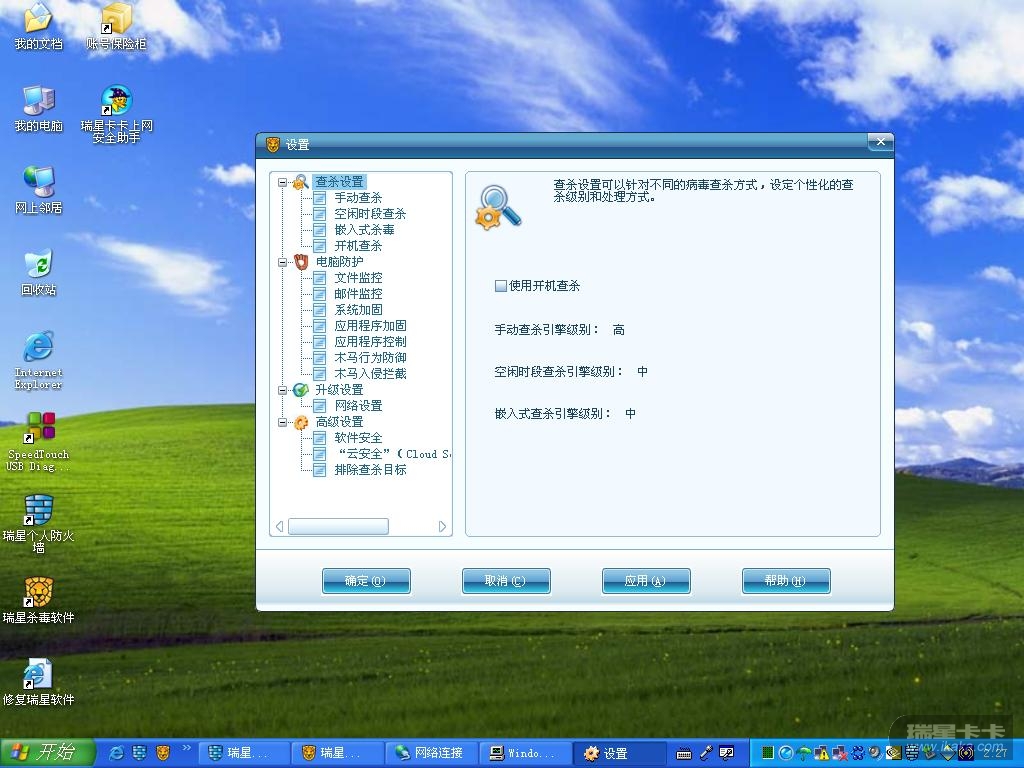Image resolution: width=1024 pixels, height=768 pixels.
Task: Select 空闲时段查杀 in settings tree
Action: [x=370, y=214]
